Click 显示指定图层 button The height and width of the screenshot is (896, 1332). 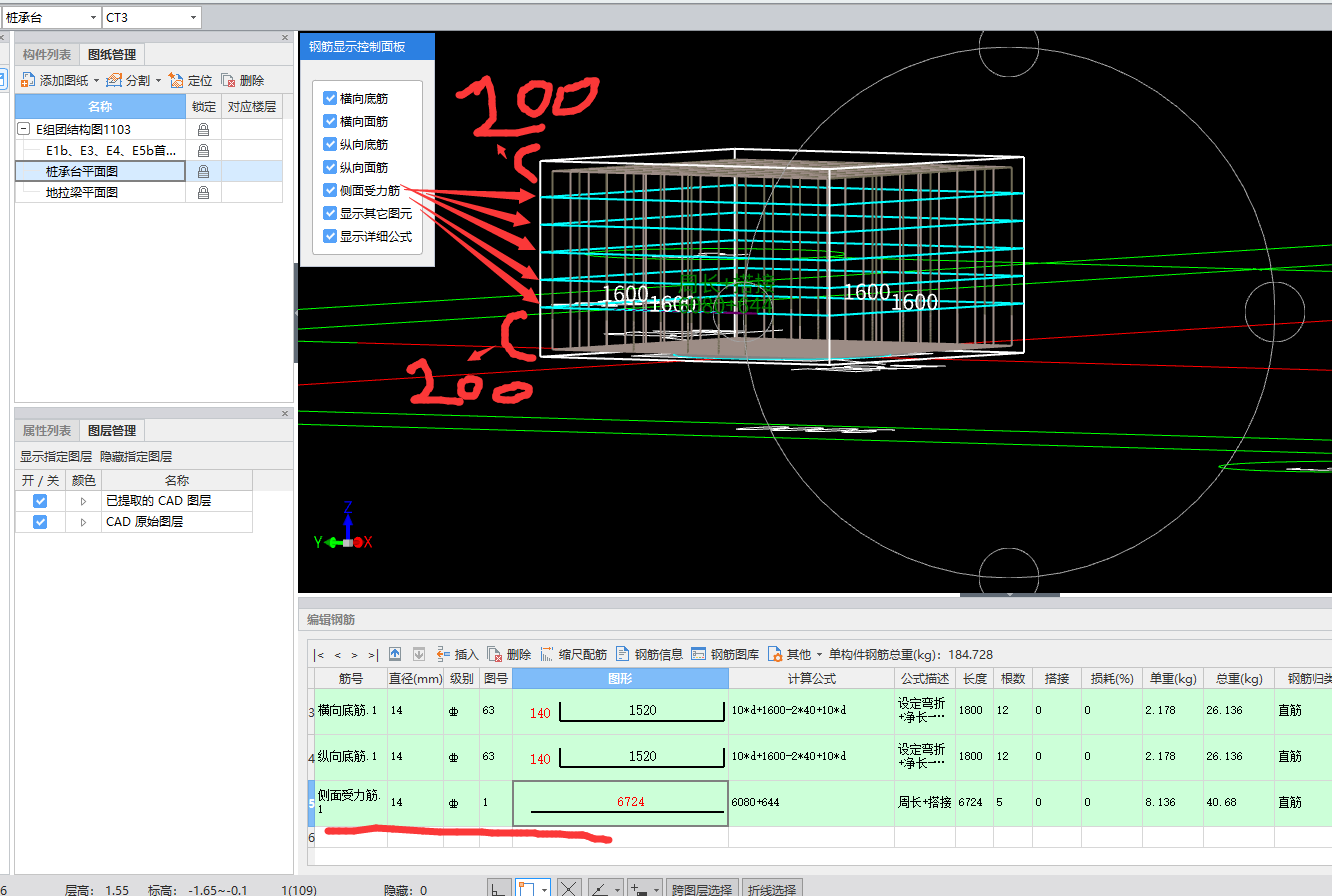(x=56, y=456)
